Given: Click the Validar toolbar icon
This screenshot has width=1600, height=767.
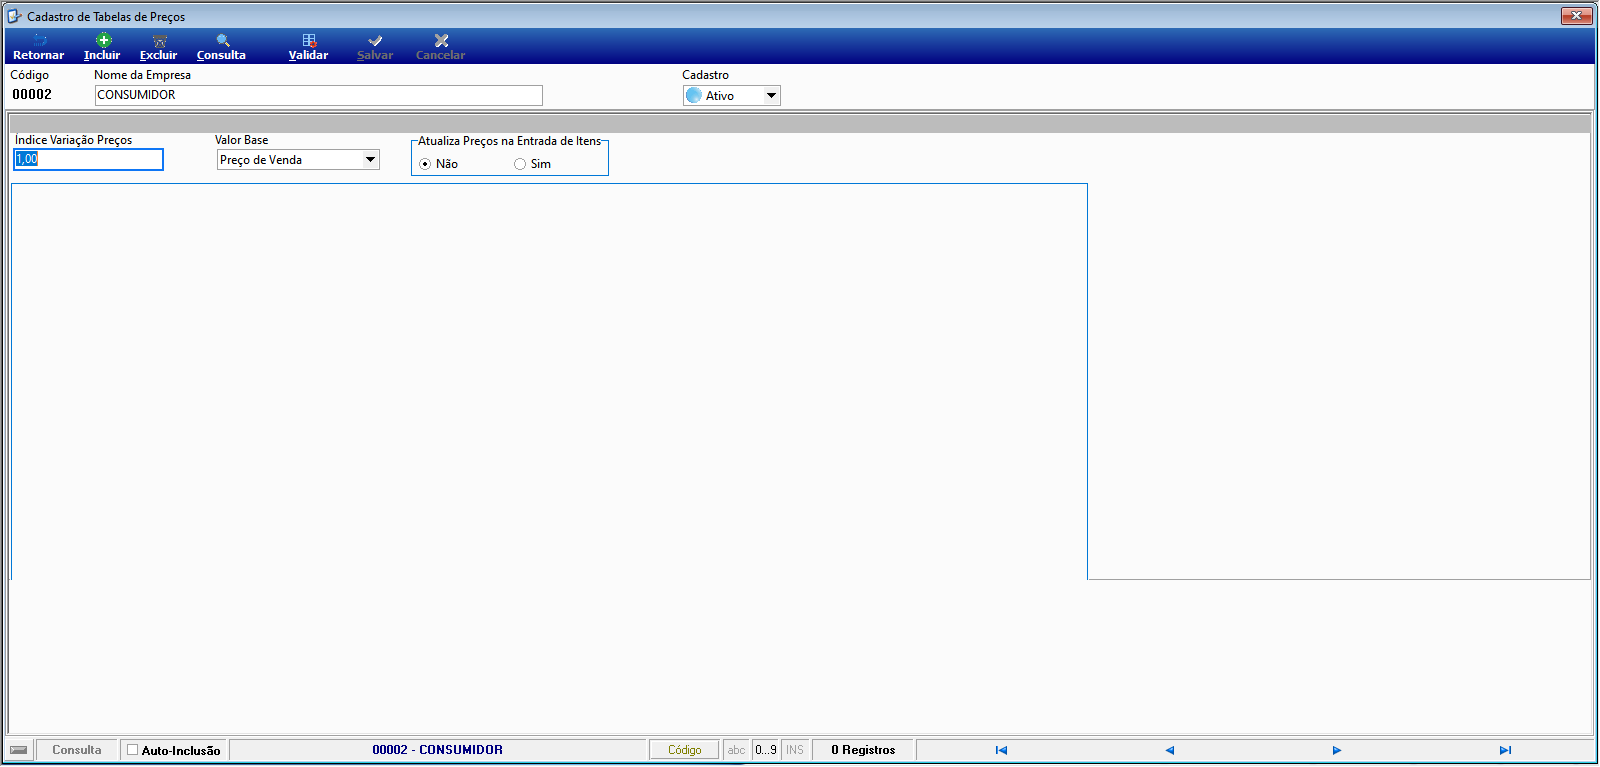Looking at the screenshot, I should point(308,48).
